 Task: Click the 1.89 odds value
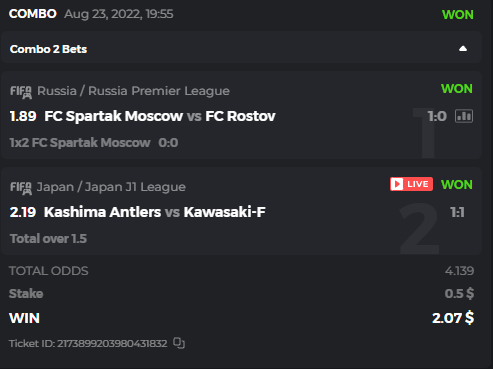point(23,116)
